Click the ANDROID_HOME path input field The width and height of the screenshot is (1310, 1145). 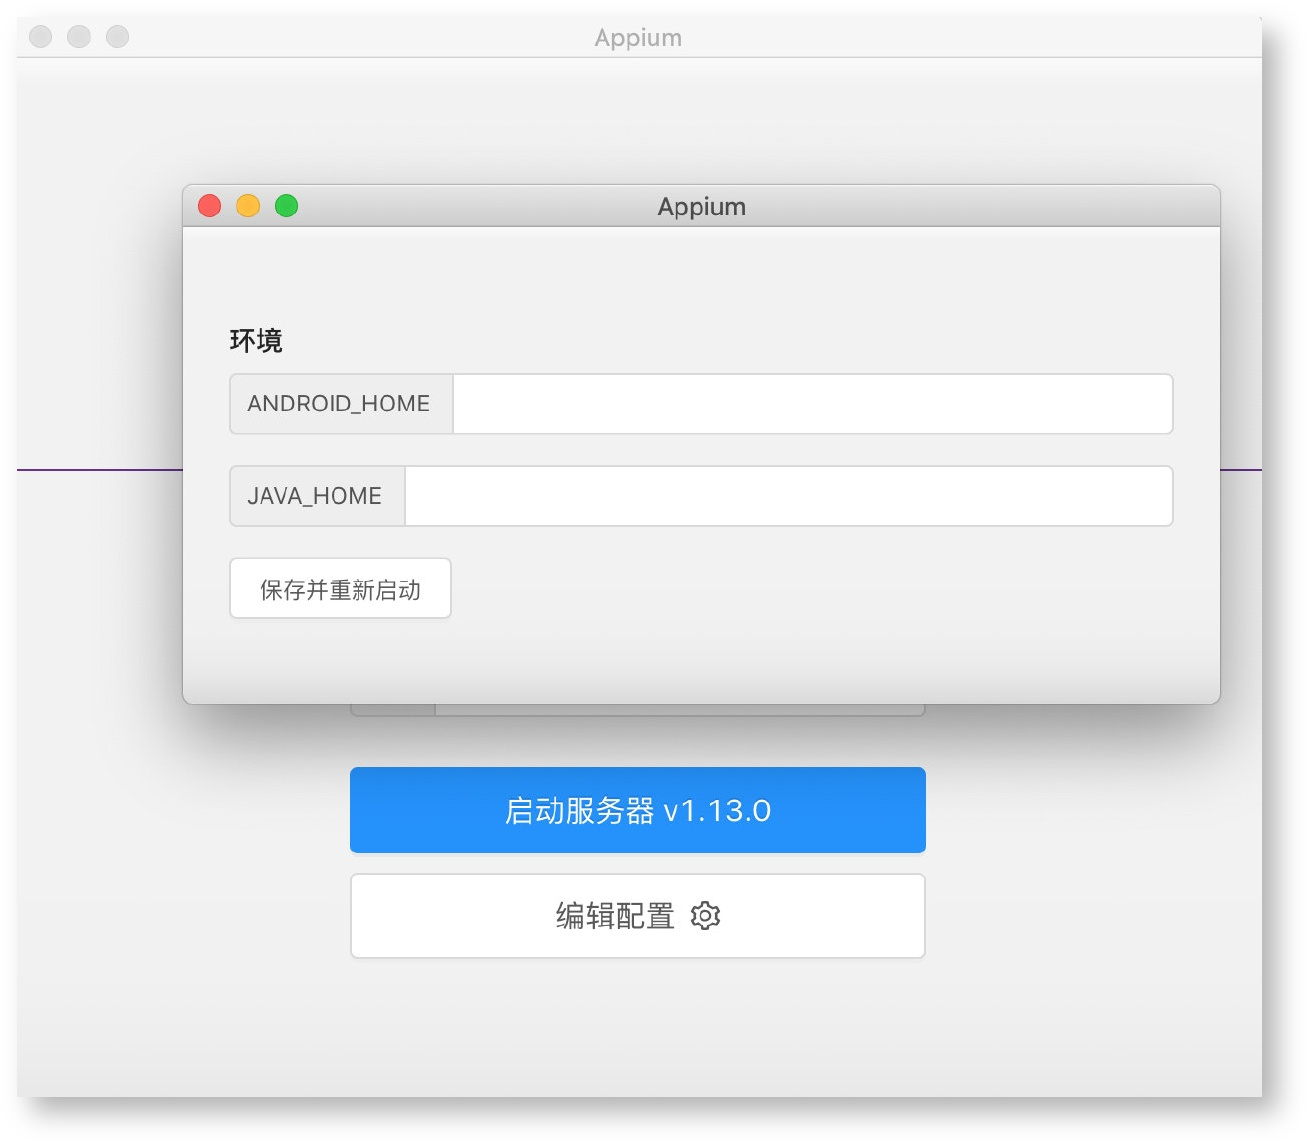(812, 404)
